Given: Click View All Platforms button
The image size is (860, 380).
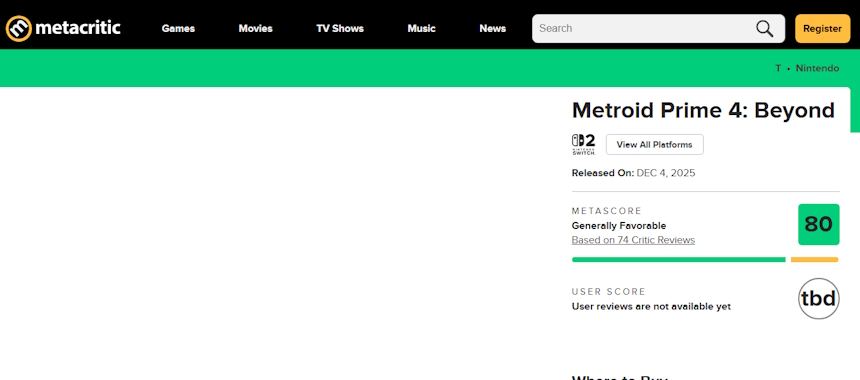Looking at the screenshot, I should click(654, 145).
